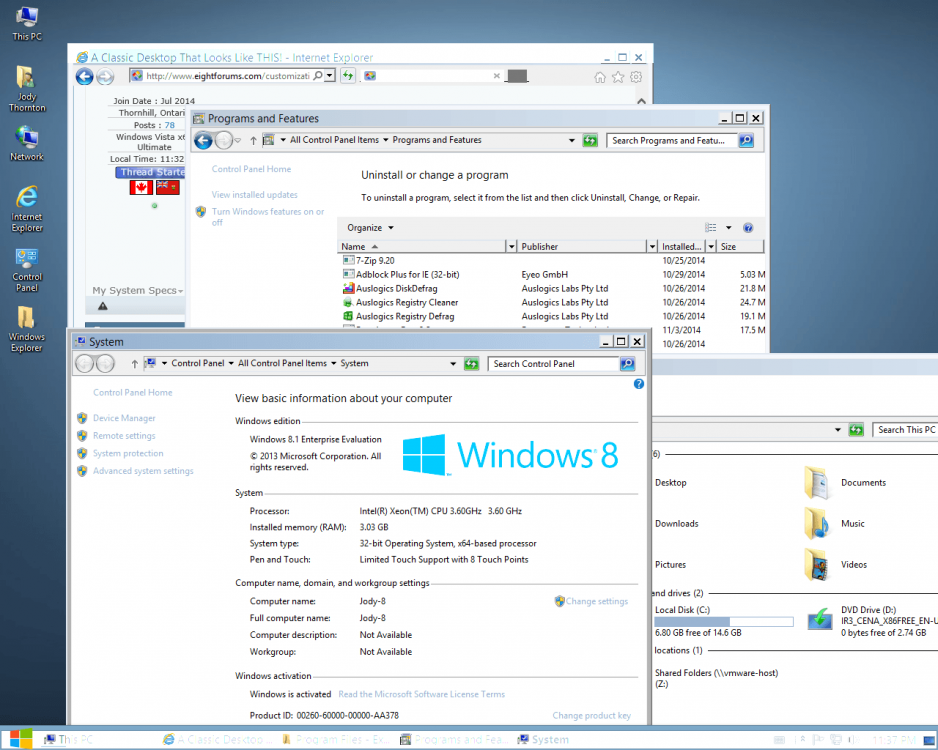
Task: Open the Videos folder in This PC
Action: click(x=817, y=565)
